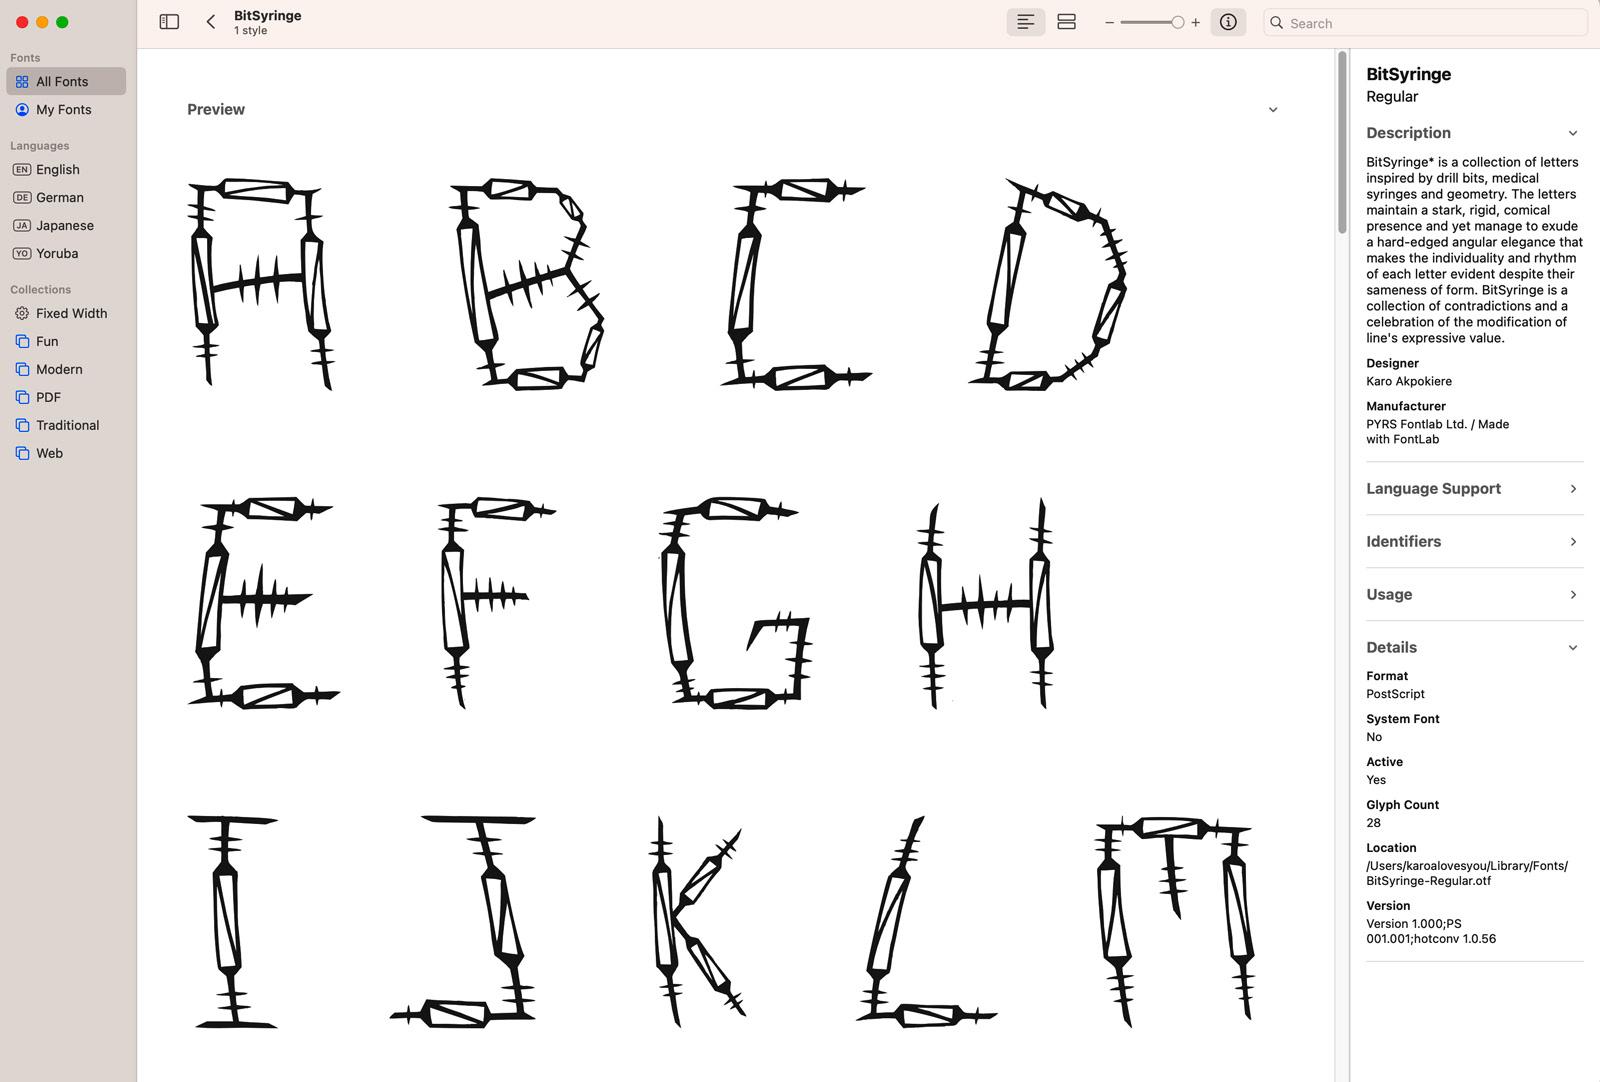This screenshot has height=1082, width=1600.
Task: Click the Modern collection icon
Action: [x=22, y=370]
